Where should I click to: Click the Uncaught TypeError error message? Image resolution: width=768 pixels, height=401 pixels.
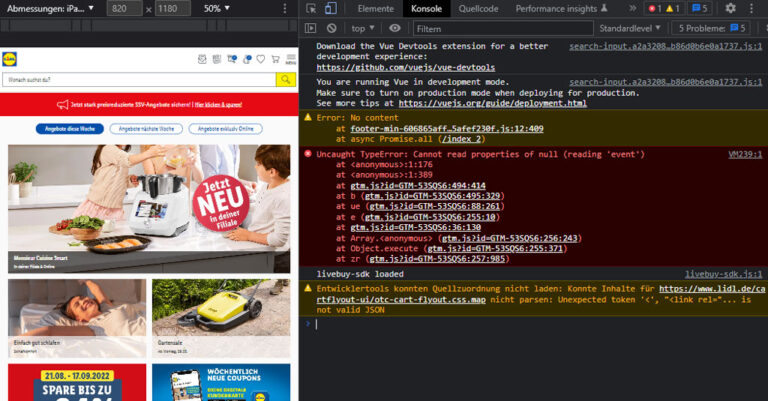(480, 154)
